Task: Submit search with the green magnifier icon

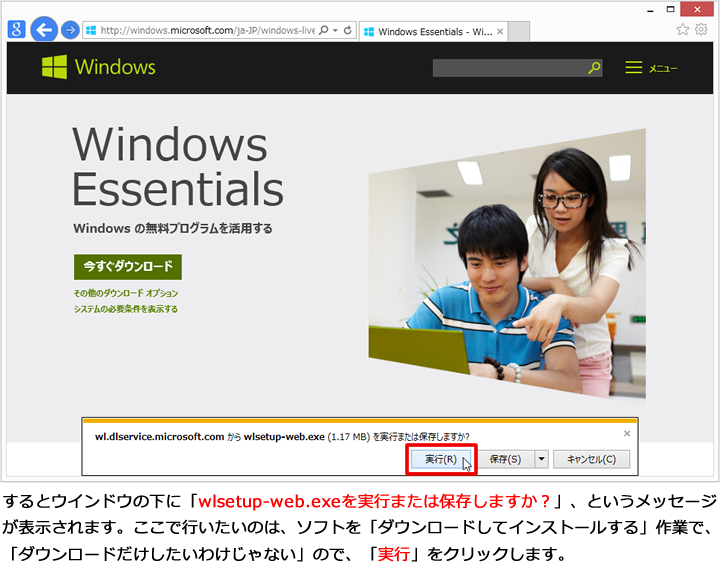Action: (x=594, y=68)
